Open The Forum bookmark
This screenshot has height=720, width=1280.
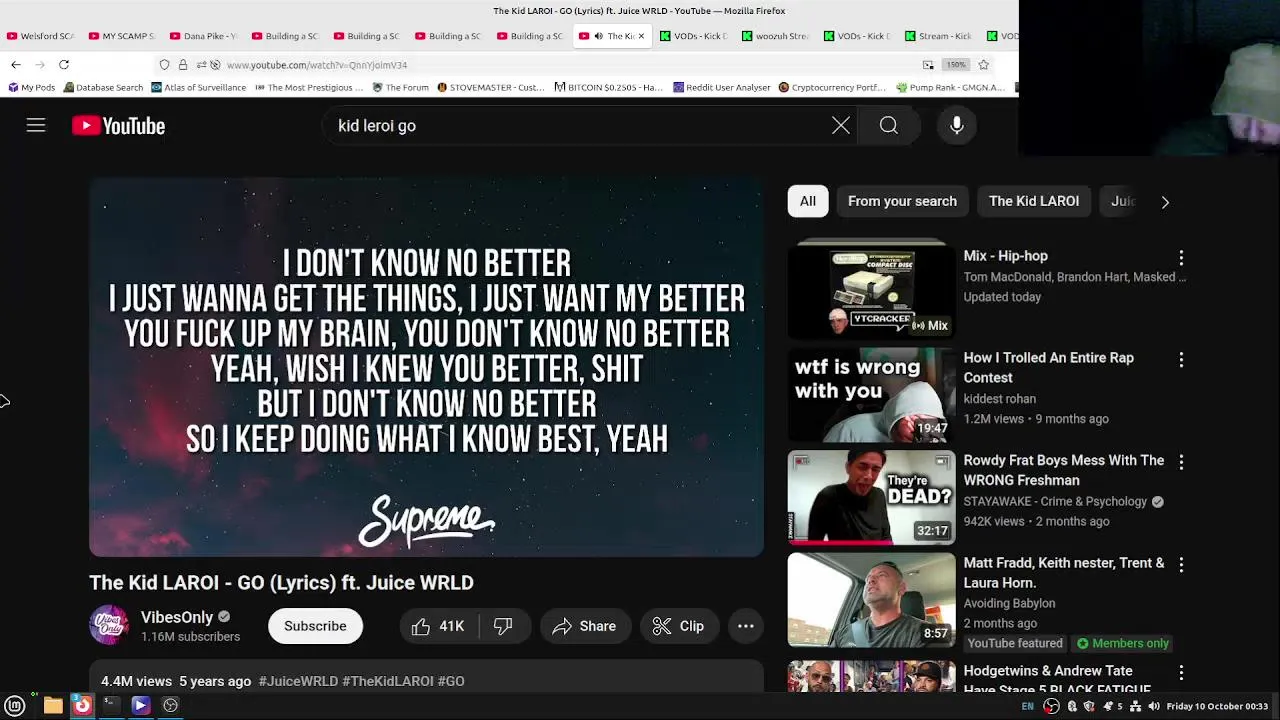400,87
